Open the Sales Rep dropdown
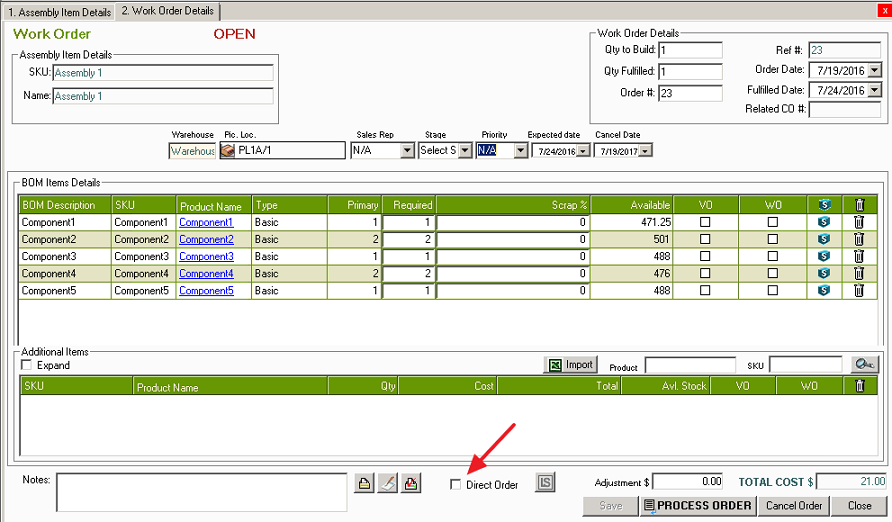 406,151
